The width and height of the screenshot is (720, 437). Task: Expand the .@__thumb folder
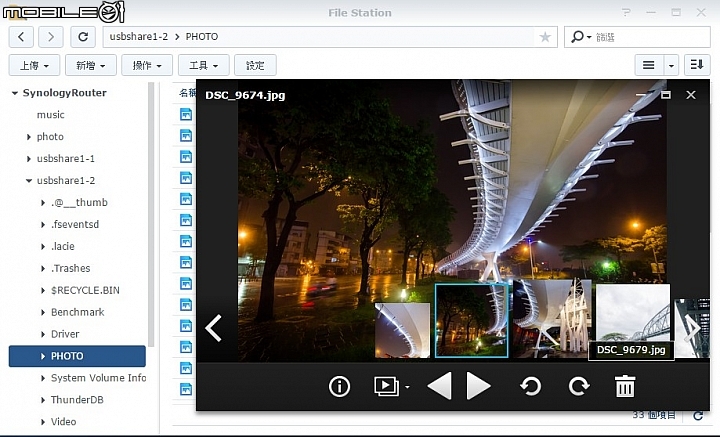(43, 202)
